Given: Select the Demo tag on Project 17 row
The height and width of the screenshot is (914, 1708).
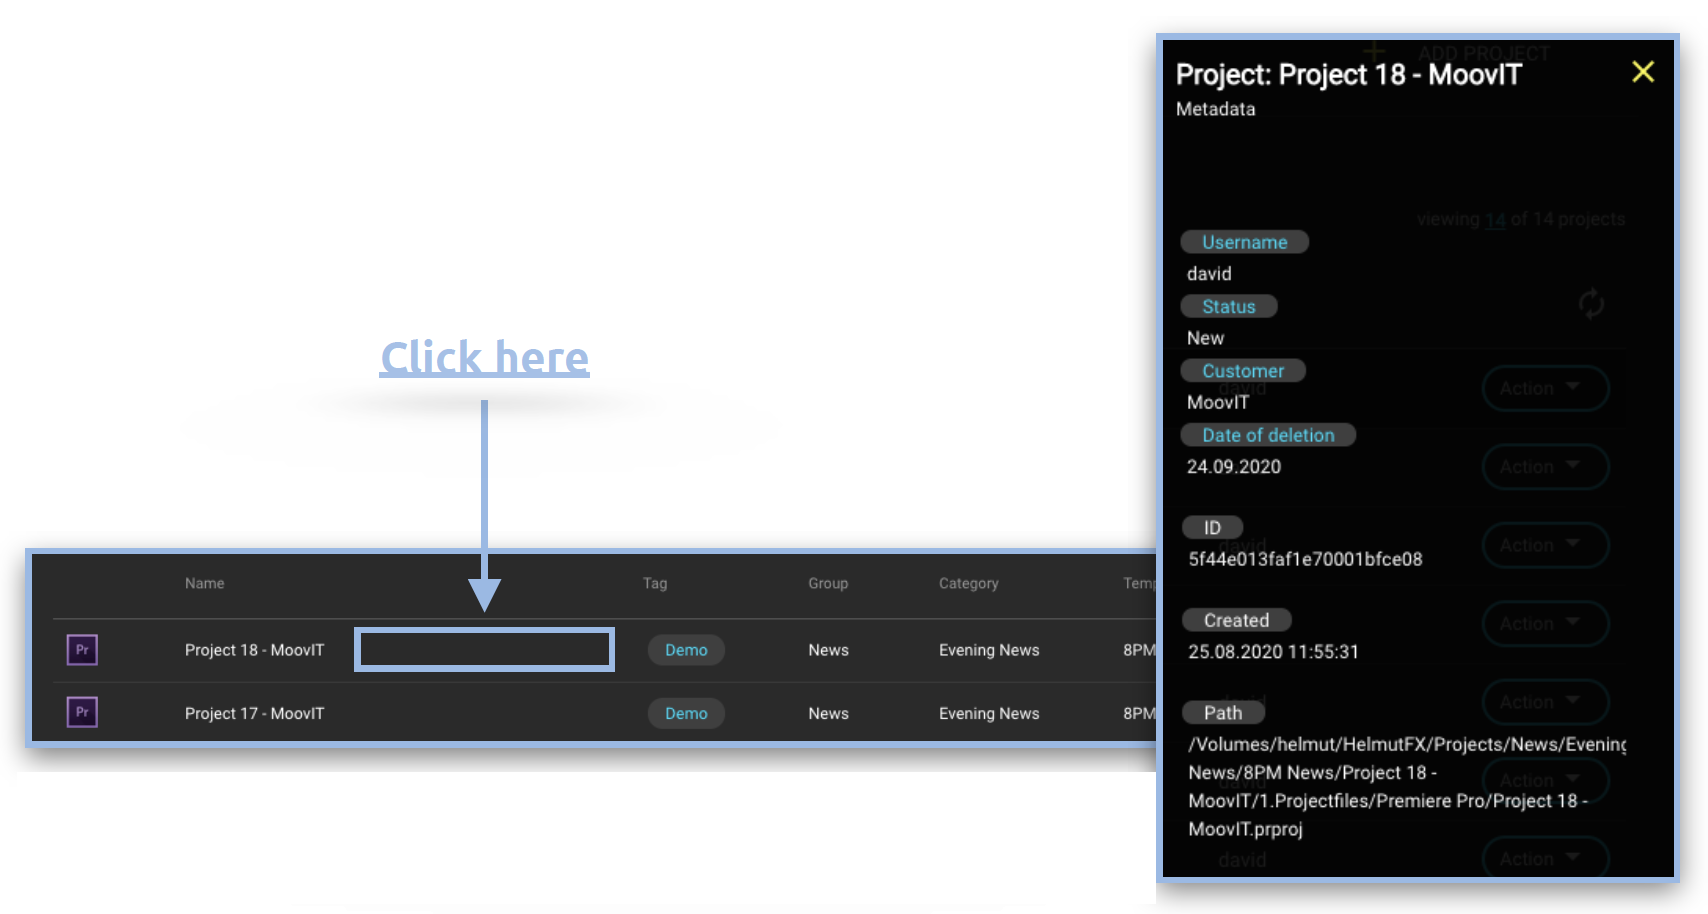Looking at the screenshot, I should click(686, 713).
